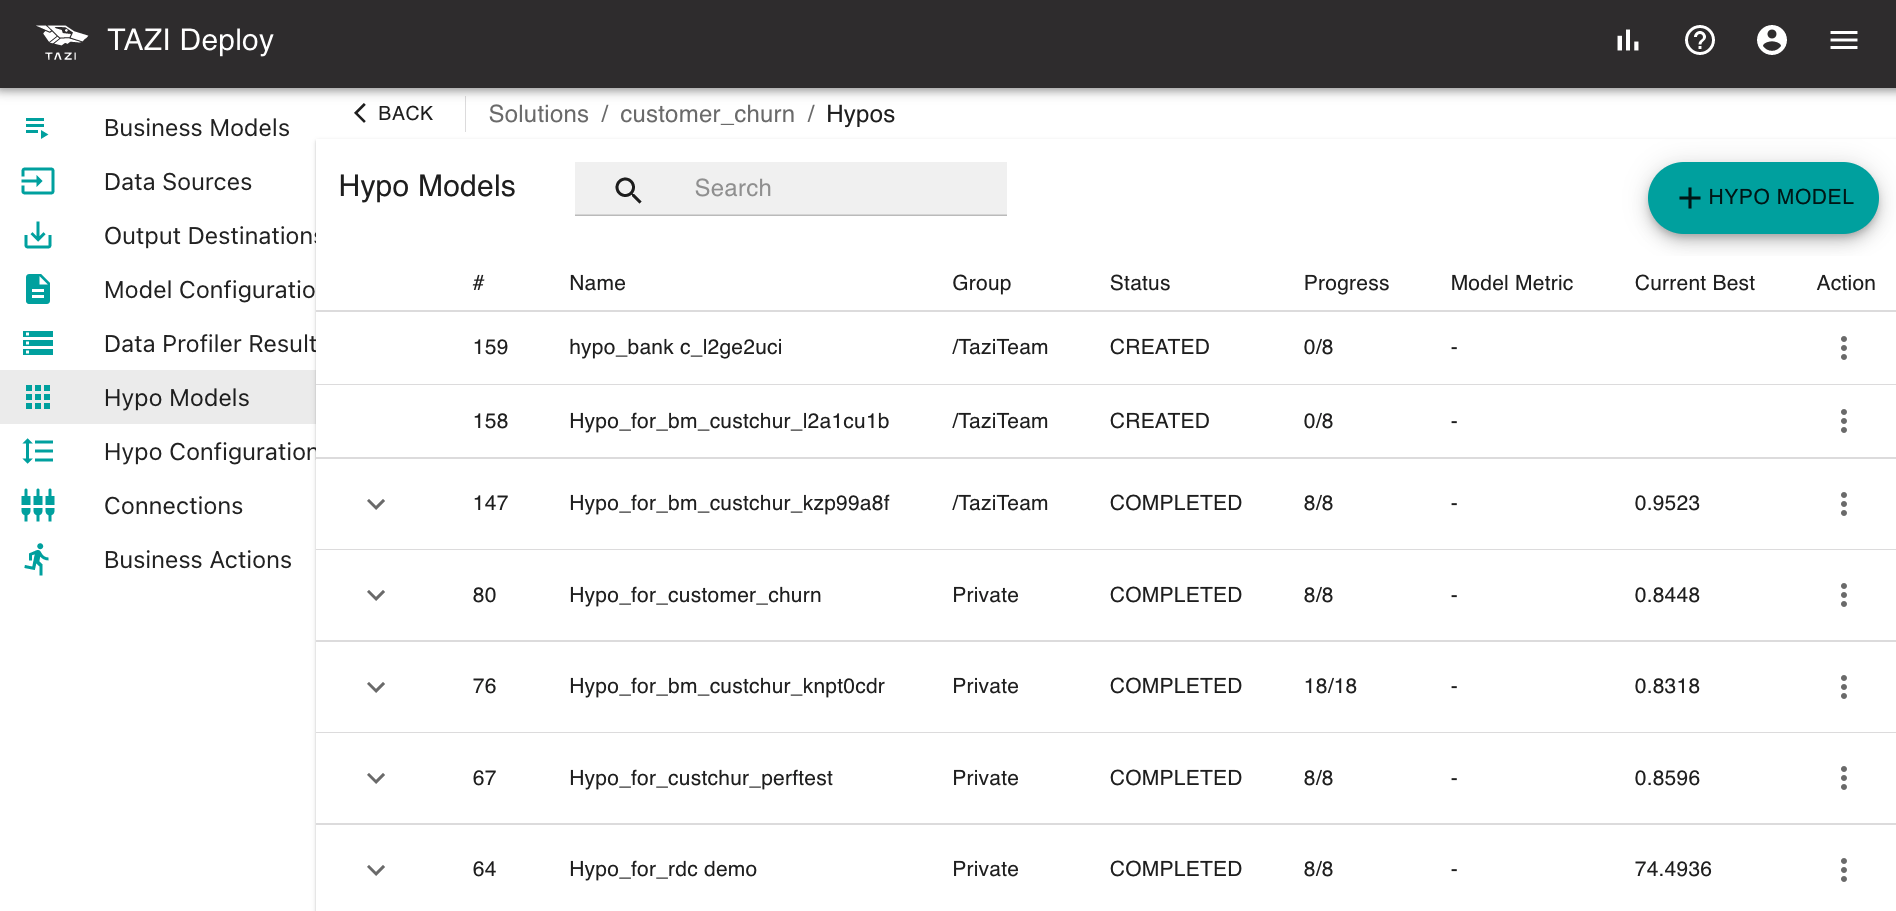Screen dimensions: 1896x911
Task: Click Current Best value 0.8596
Action: pos(1667,778)
